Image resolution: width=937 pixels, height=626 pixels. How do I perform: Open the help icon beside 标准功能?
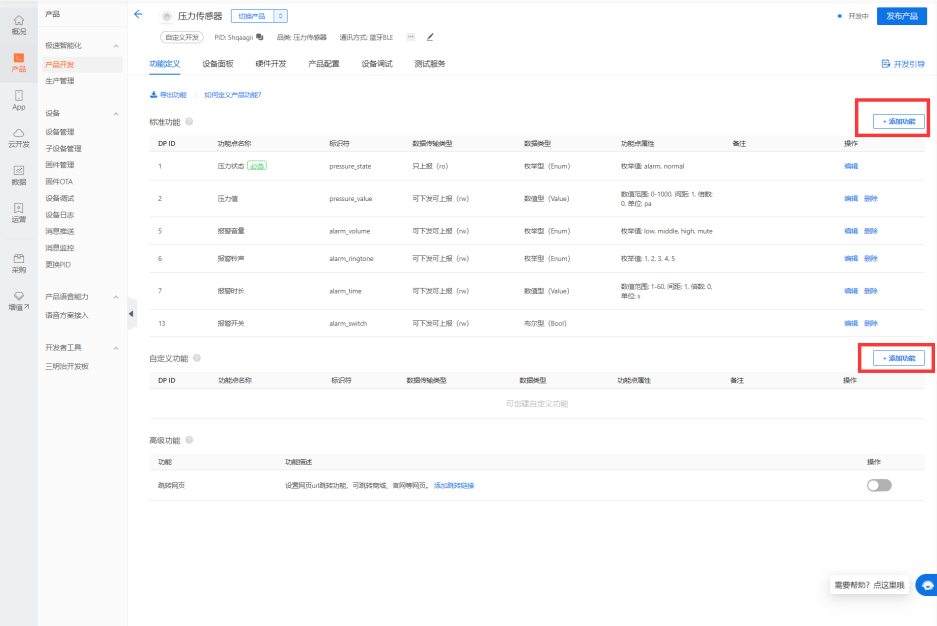(189, 121)
